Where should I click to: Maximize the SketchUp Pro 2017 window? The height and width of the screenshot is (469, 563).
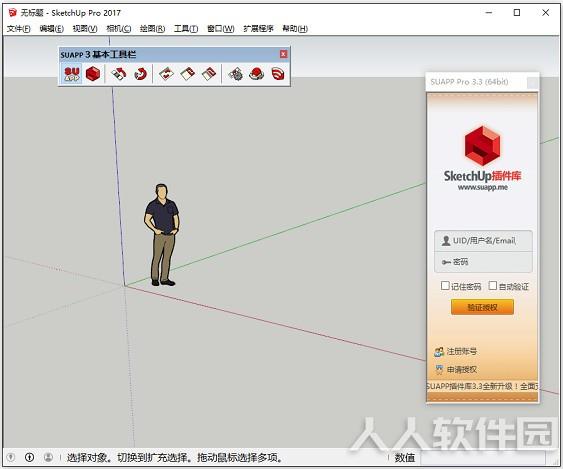point(517,13)
